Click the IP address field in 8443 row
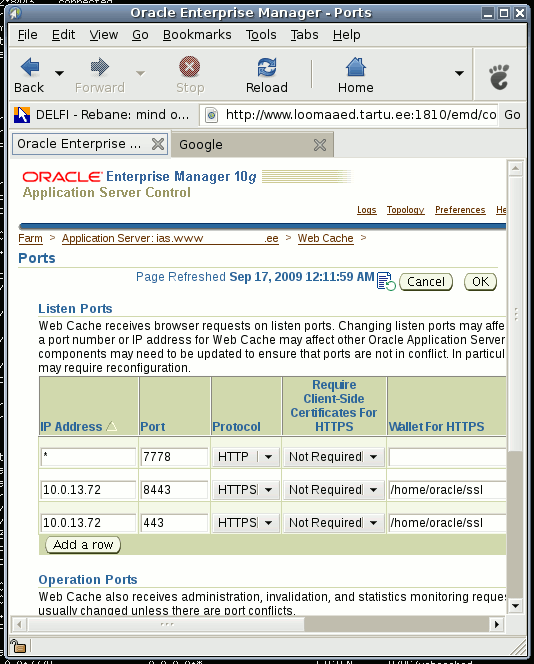Image resolution: width=534 pixels, height=664 pixels. tap(89, 490)
